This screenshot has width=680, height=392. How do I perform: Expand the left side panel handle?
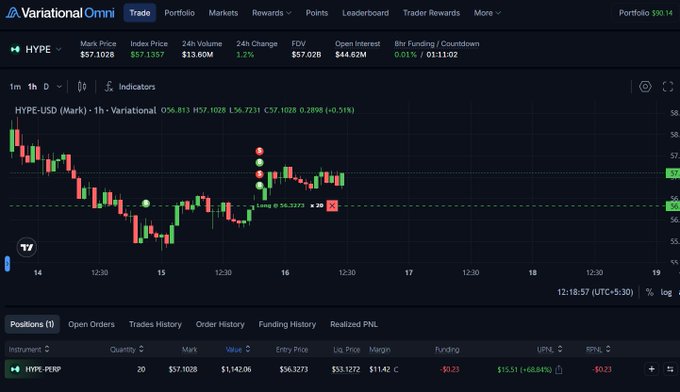click(7, 264)
